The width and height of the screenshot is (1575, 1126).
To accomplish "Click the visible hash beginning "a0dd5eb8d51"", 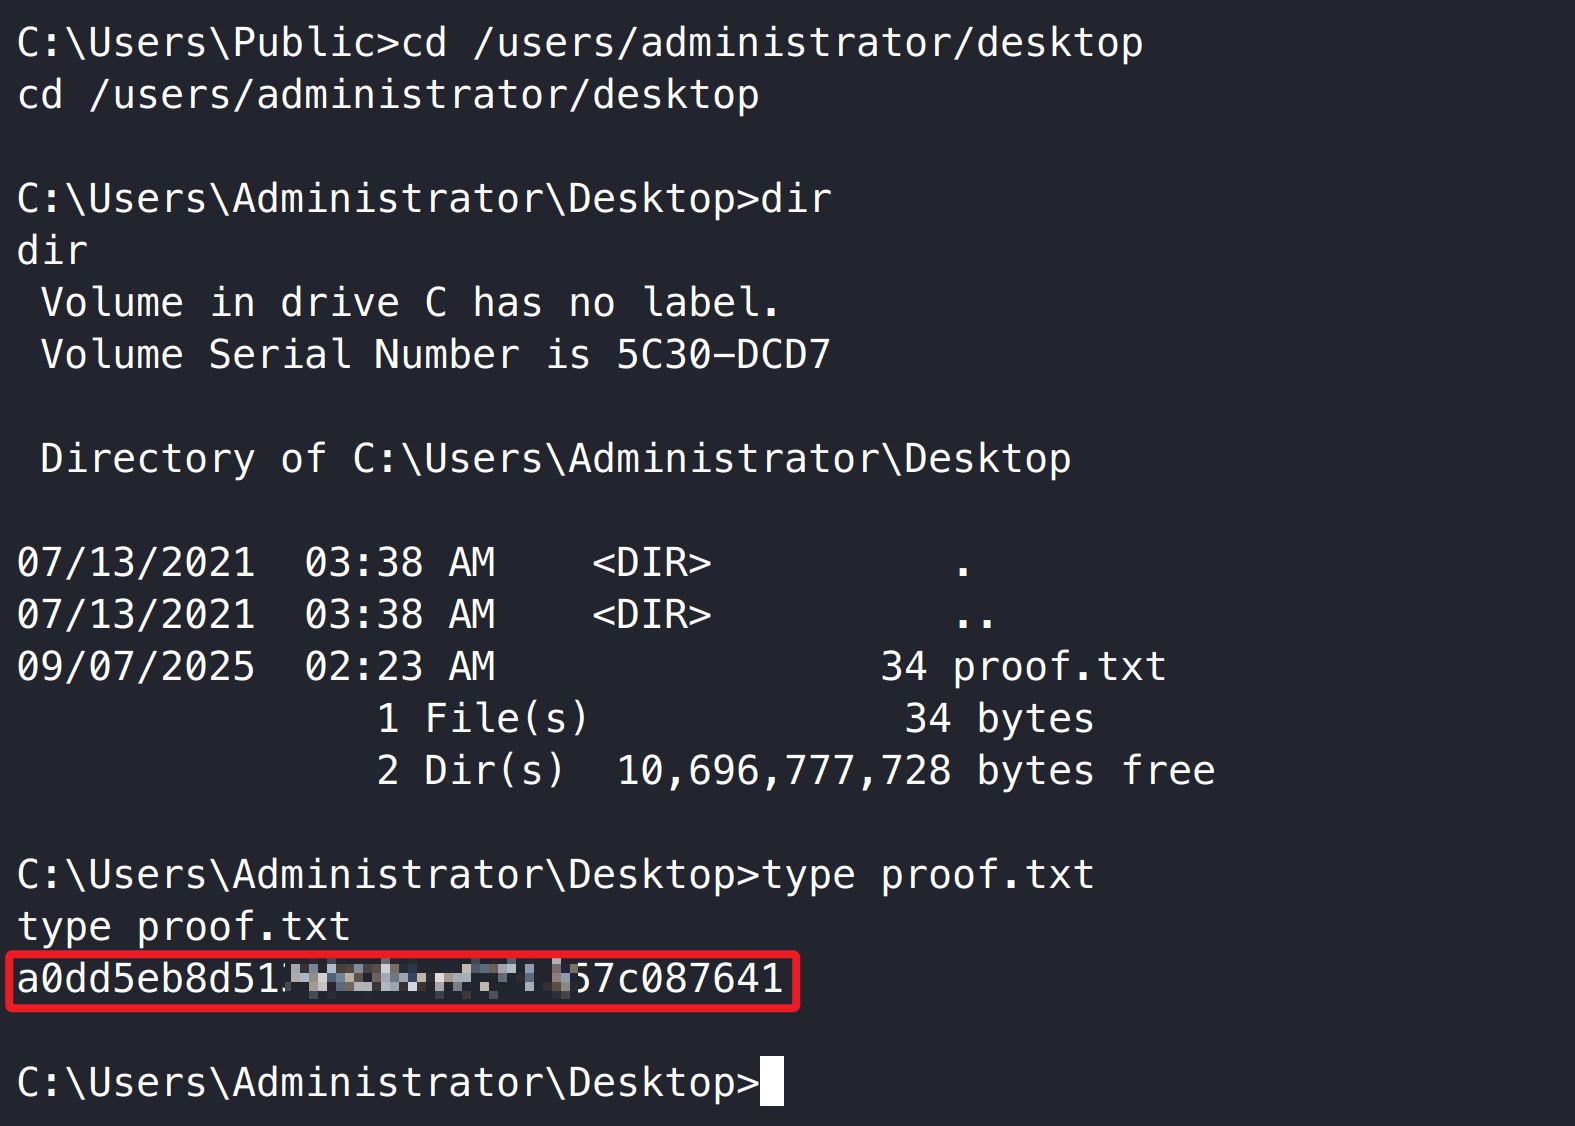I will [148, 979].
